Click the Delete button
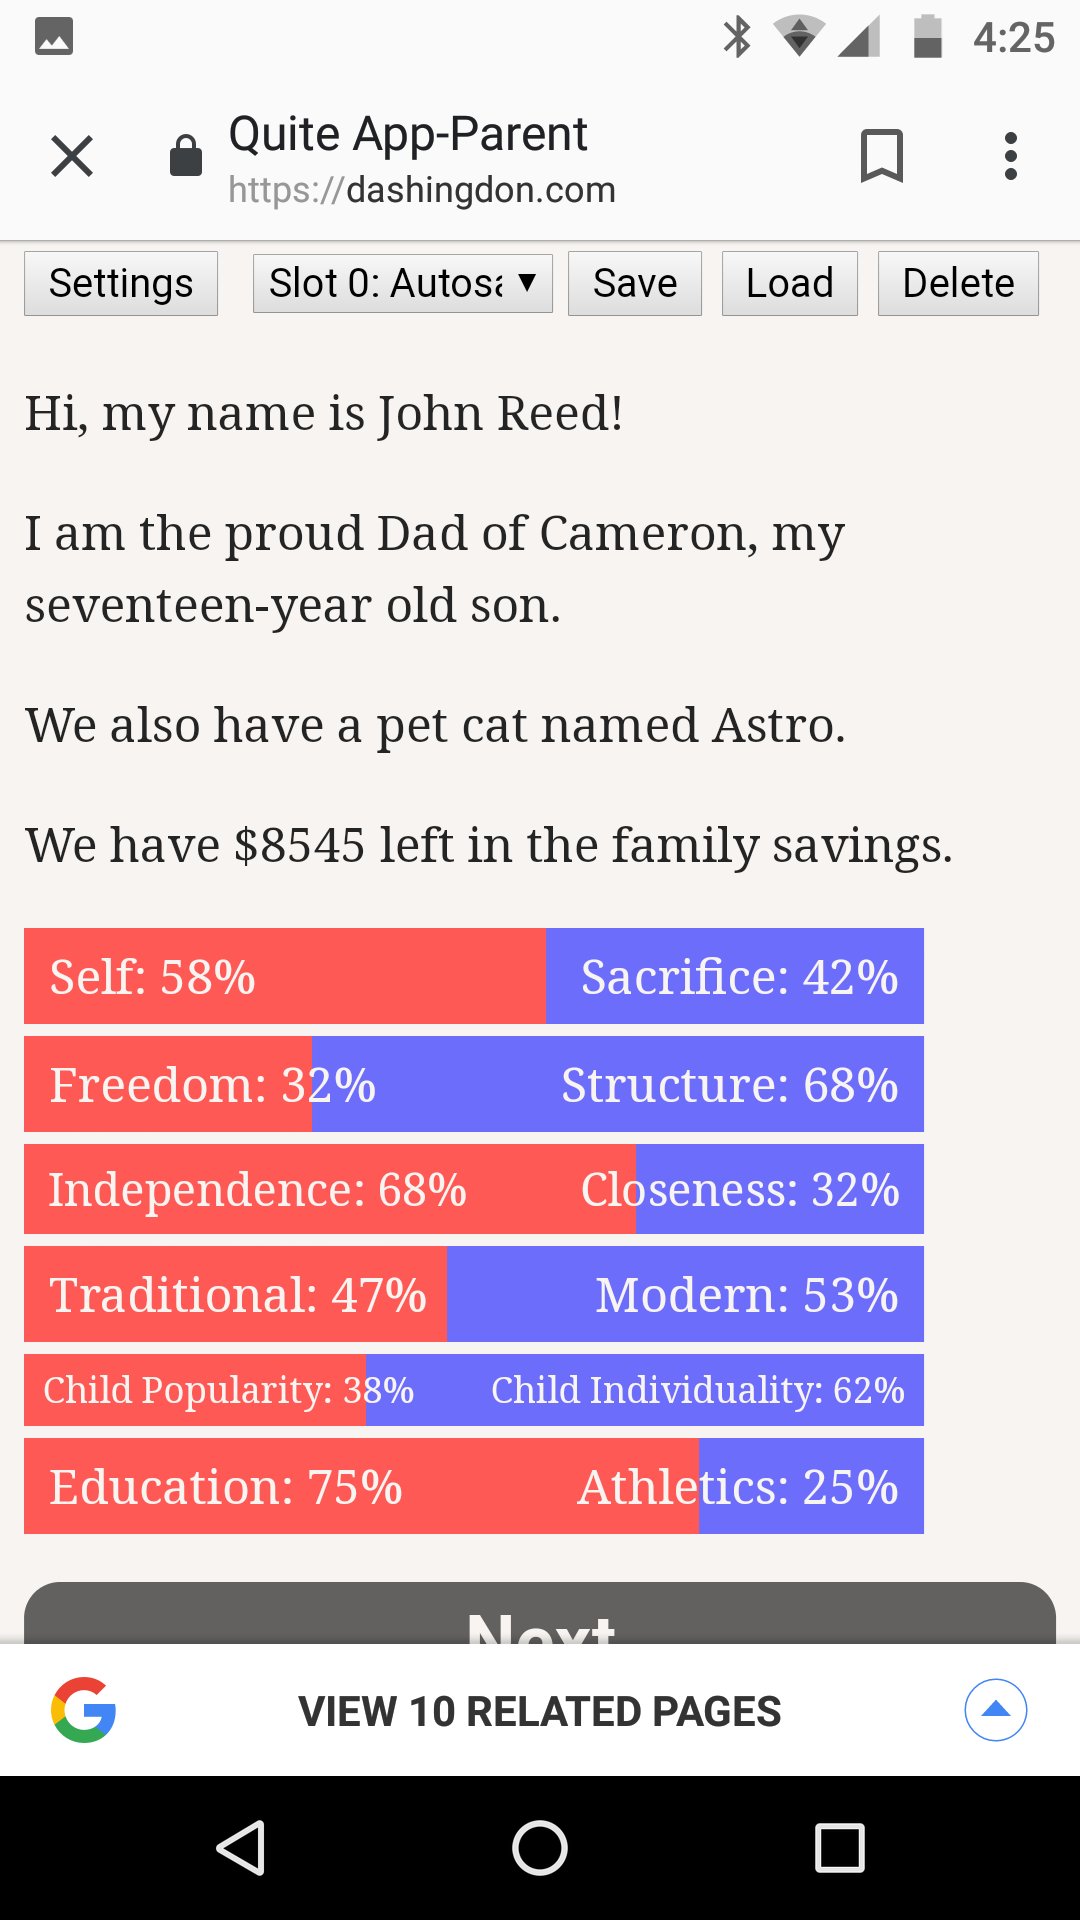The image size is (1080, 1920). pyautogui.click(x=958, y=283)
